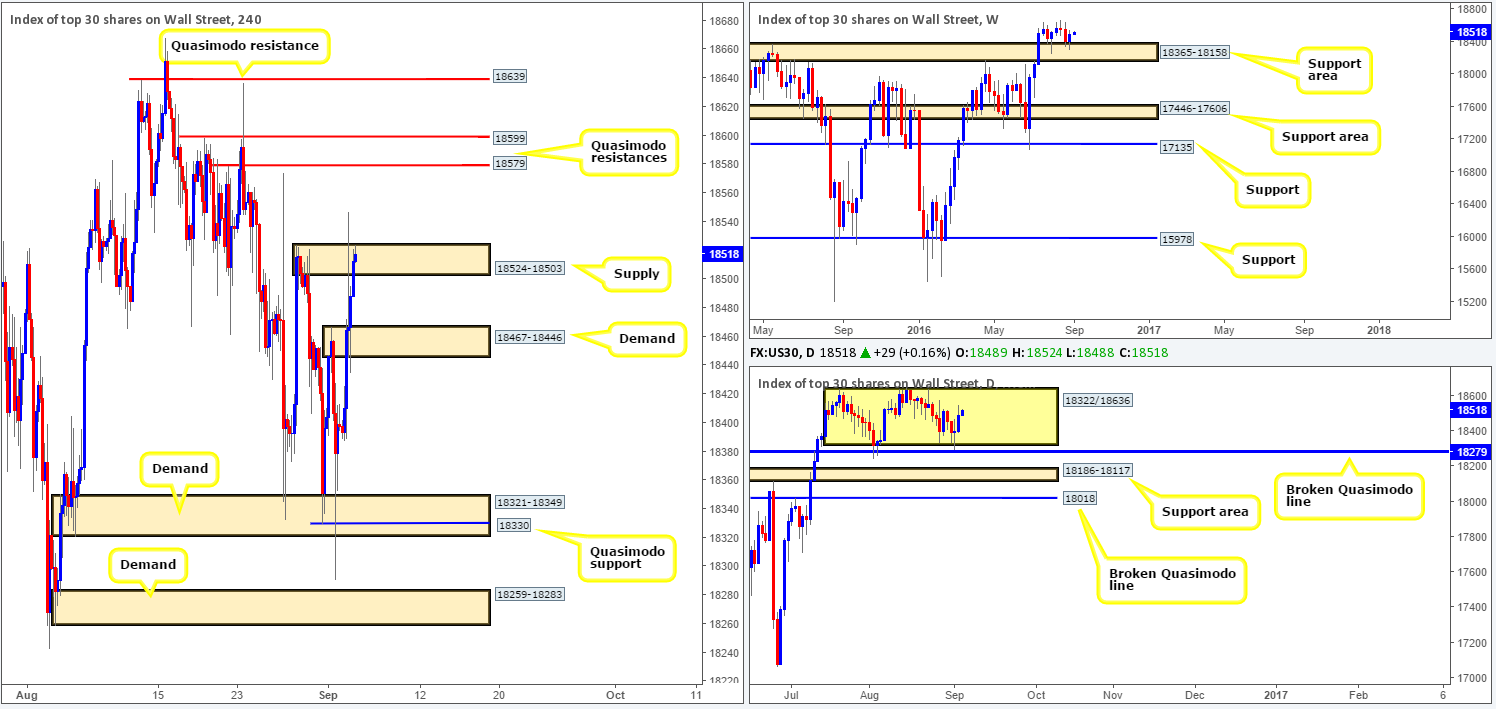Click the 'Support area' callout beside 18365-18158
This screenshot has height=709, width=1496.
pyautogui.click(x=1334, y=71)
